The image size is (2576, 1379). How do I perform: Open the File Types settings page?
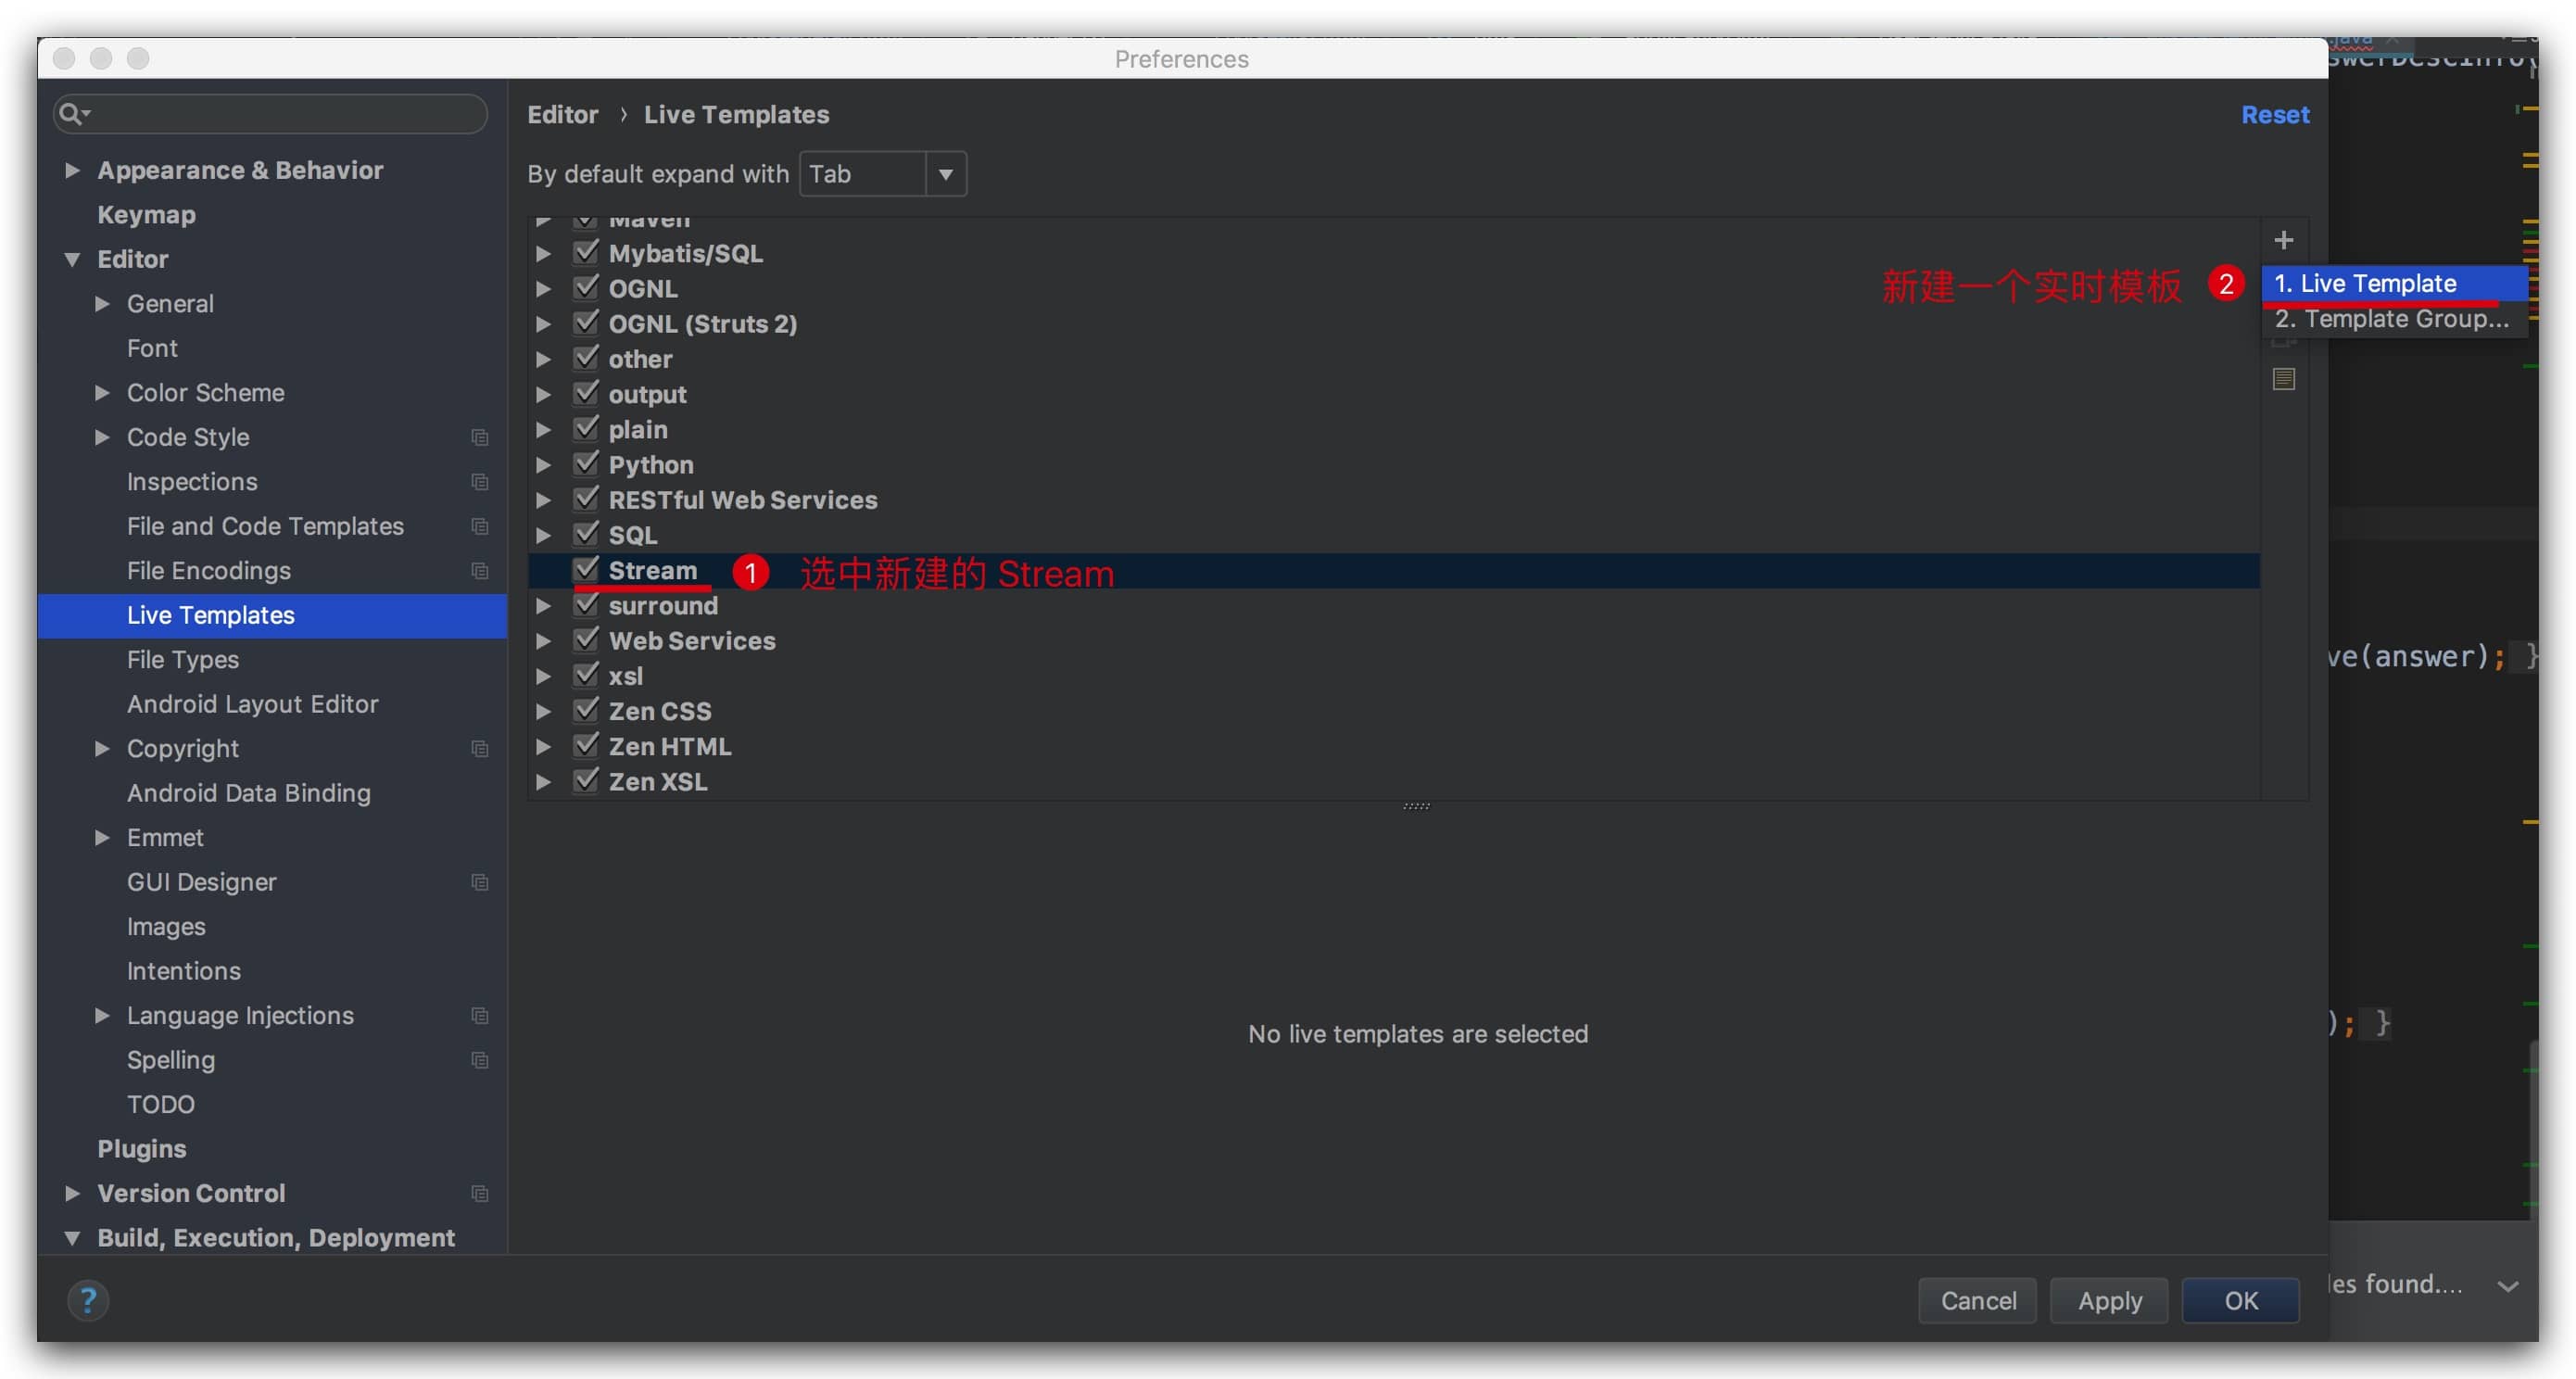(183, 660)
